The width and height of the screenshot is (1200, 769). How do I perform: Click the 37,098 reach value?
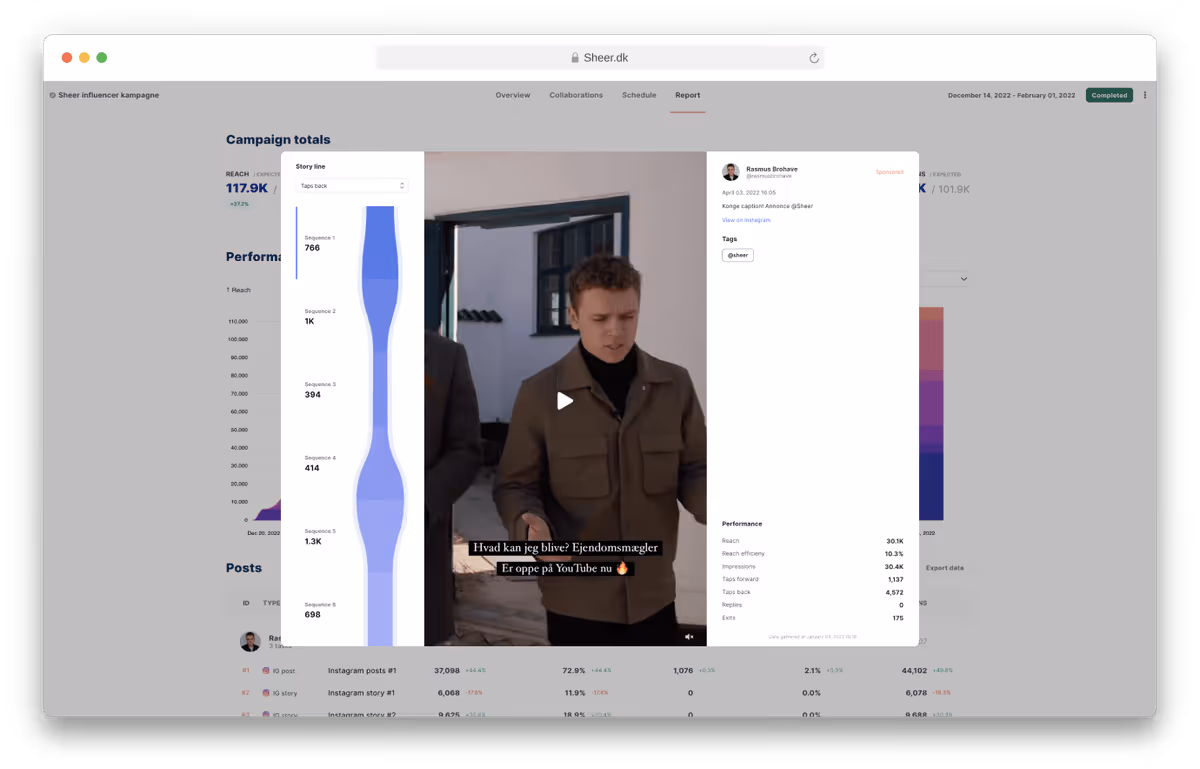pyautogui.click(x=447, y=670)
